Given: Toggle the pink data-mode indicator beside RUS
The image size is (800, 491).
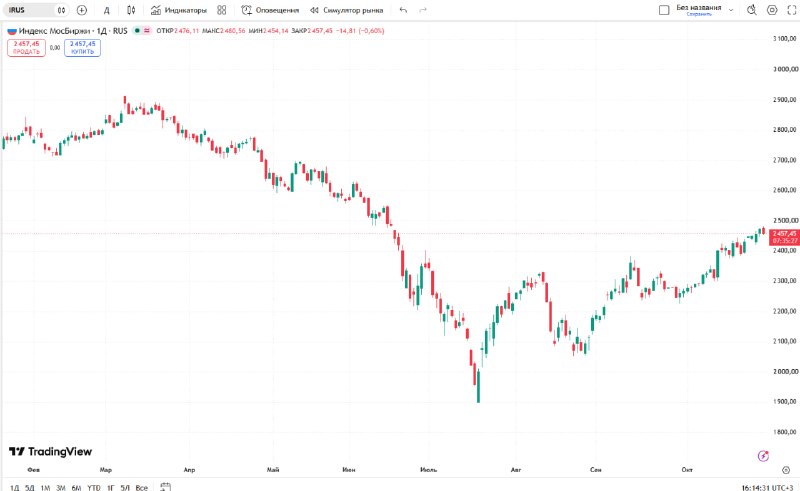Looking at the screenshot, I should tap(147, 31).
